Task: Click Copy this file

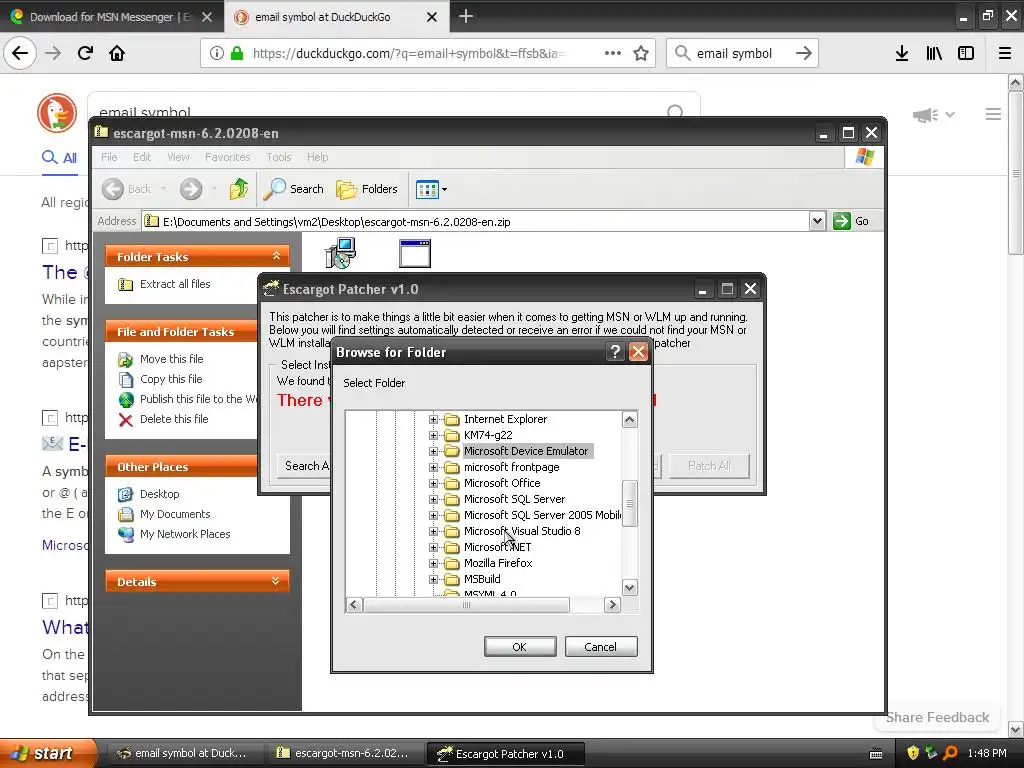Action: click(x=171, y=379)
